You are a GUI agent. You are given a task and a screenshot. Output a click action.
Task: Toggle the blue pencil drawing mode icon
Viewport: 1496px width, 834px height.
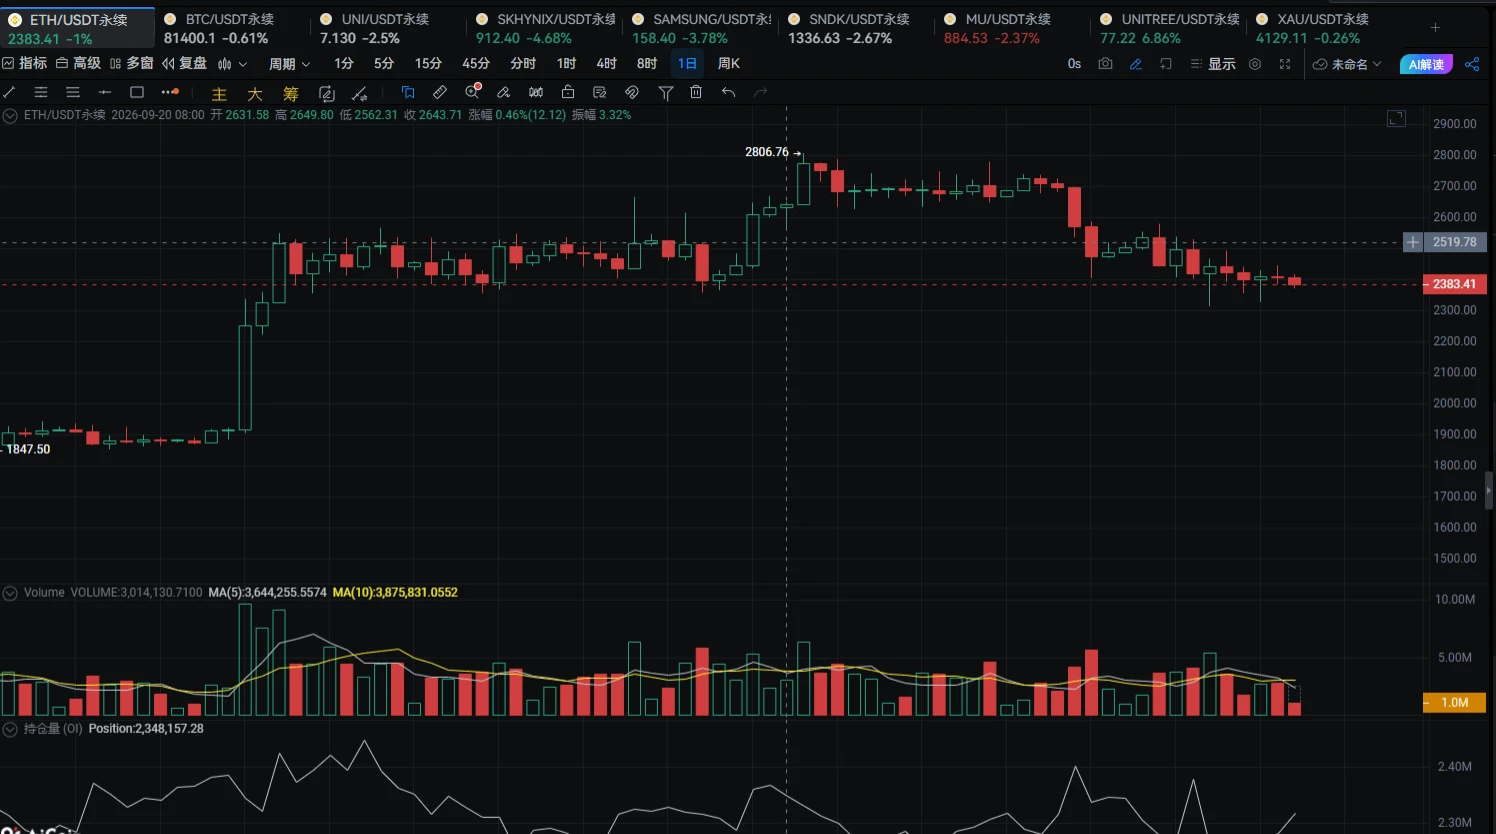pos(1136,64)
